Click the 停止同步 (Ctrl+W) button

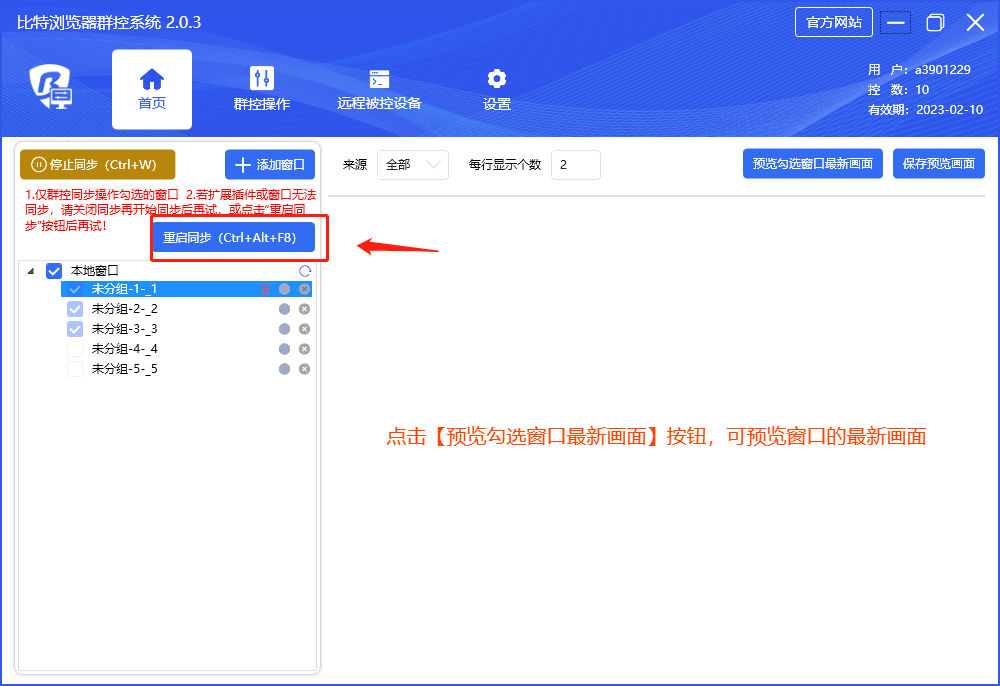point(97,165)
